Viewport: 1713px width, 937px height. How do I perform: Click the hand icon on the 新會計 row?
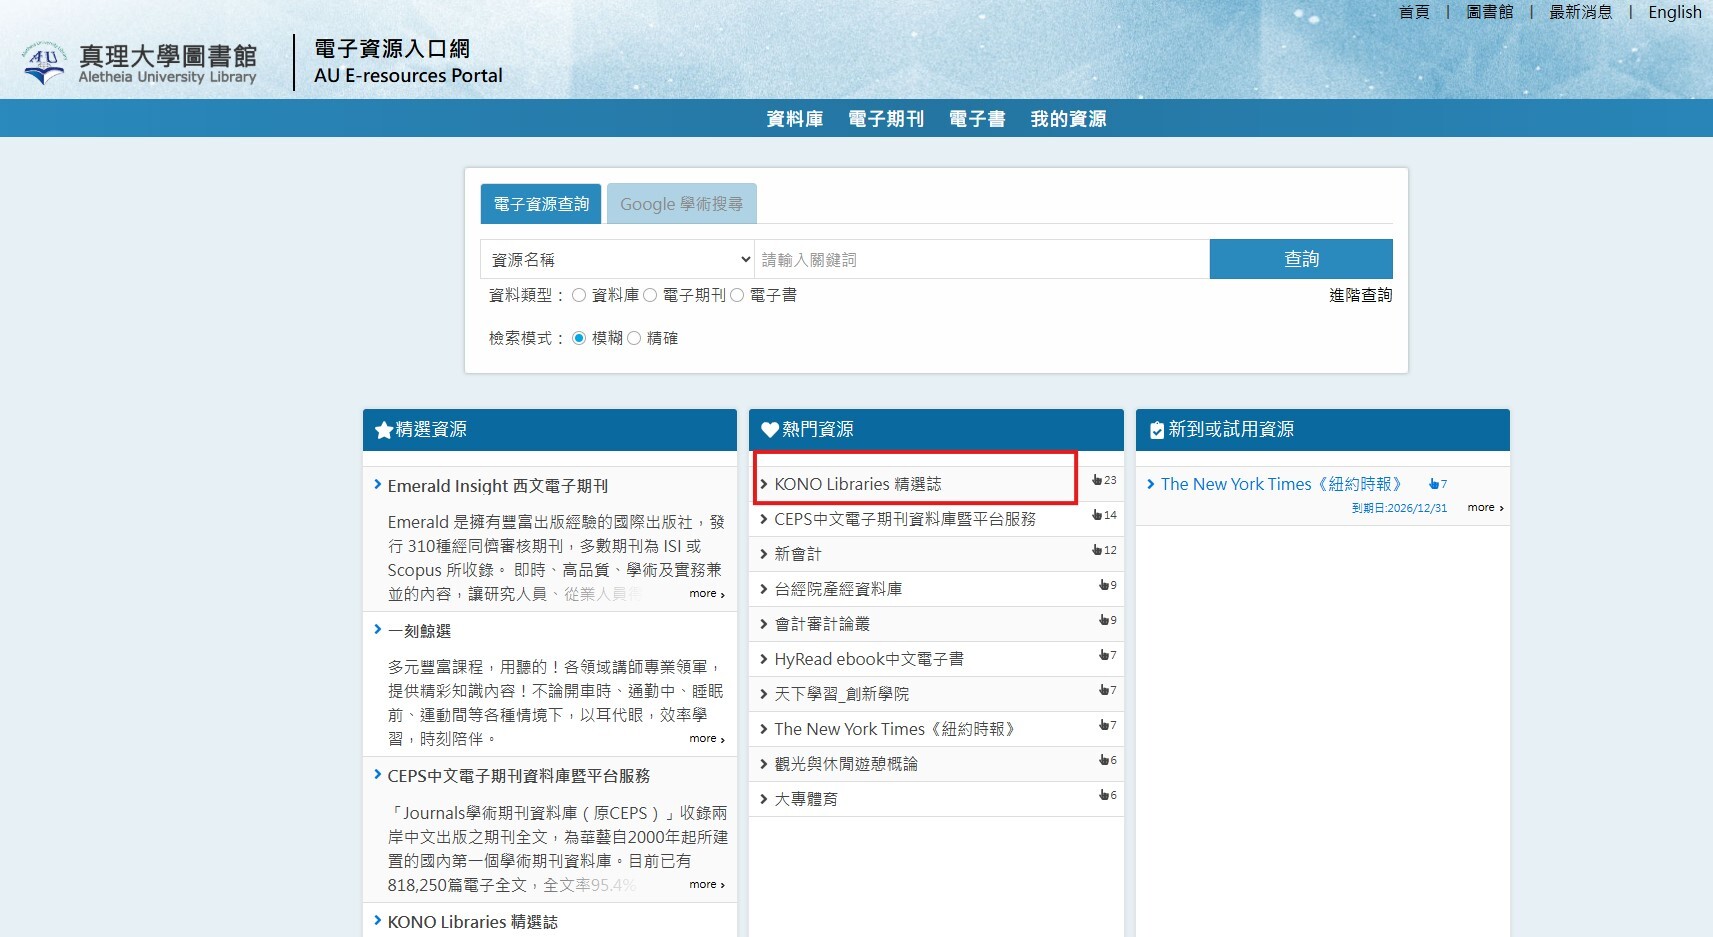(x=1097, y=551)
